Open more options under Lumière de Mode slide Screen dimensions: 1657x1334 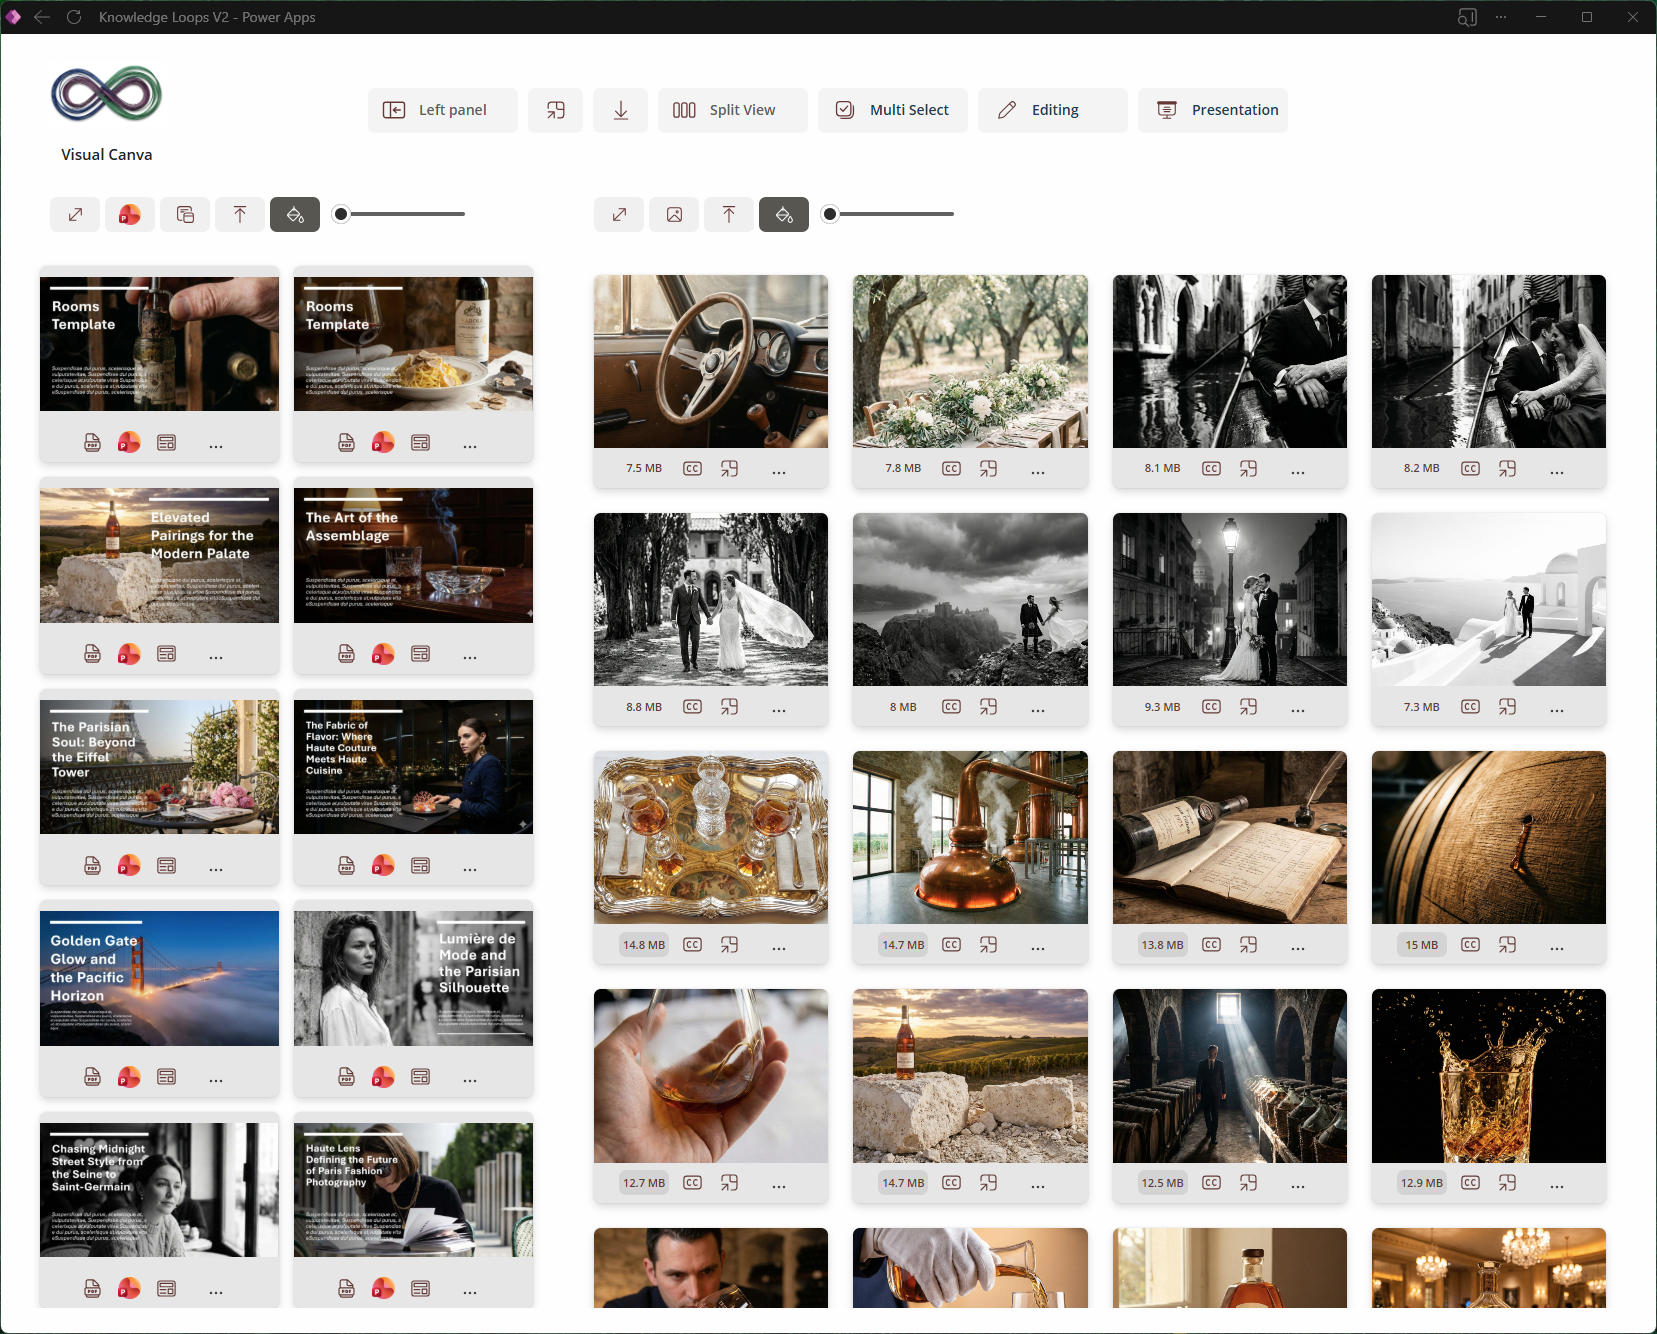470,1080
